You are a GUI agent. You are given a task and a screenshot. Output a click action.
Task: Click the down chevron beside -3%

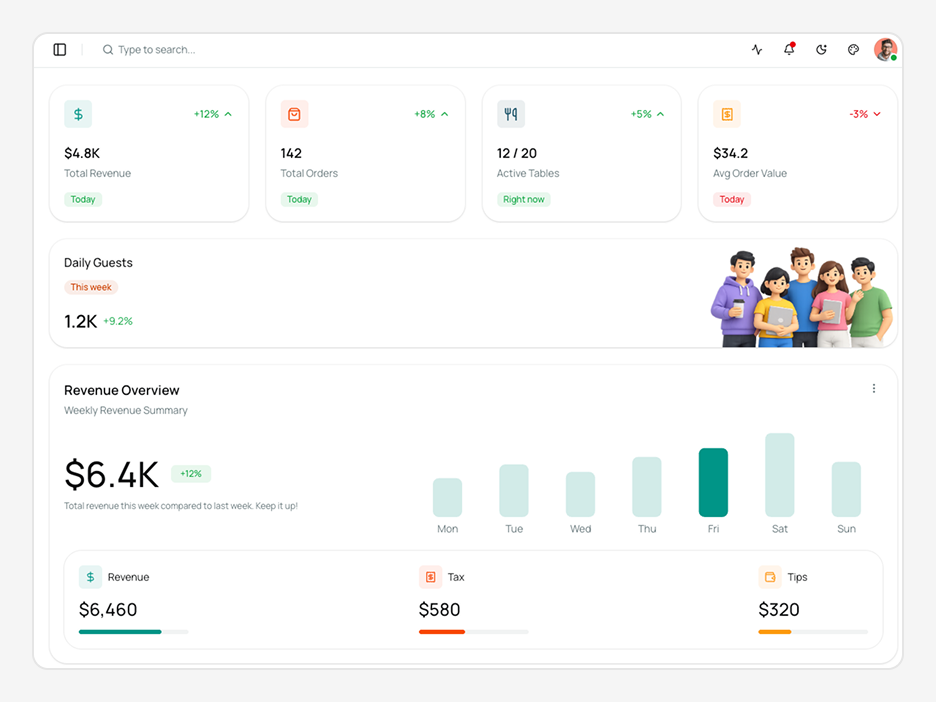tap(877, 114)
